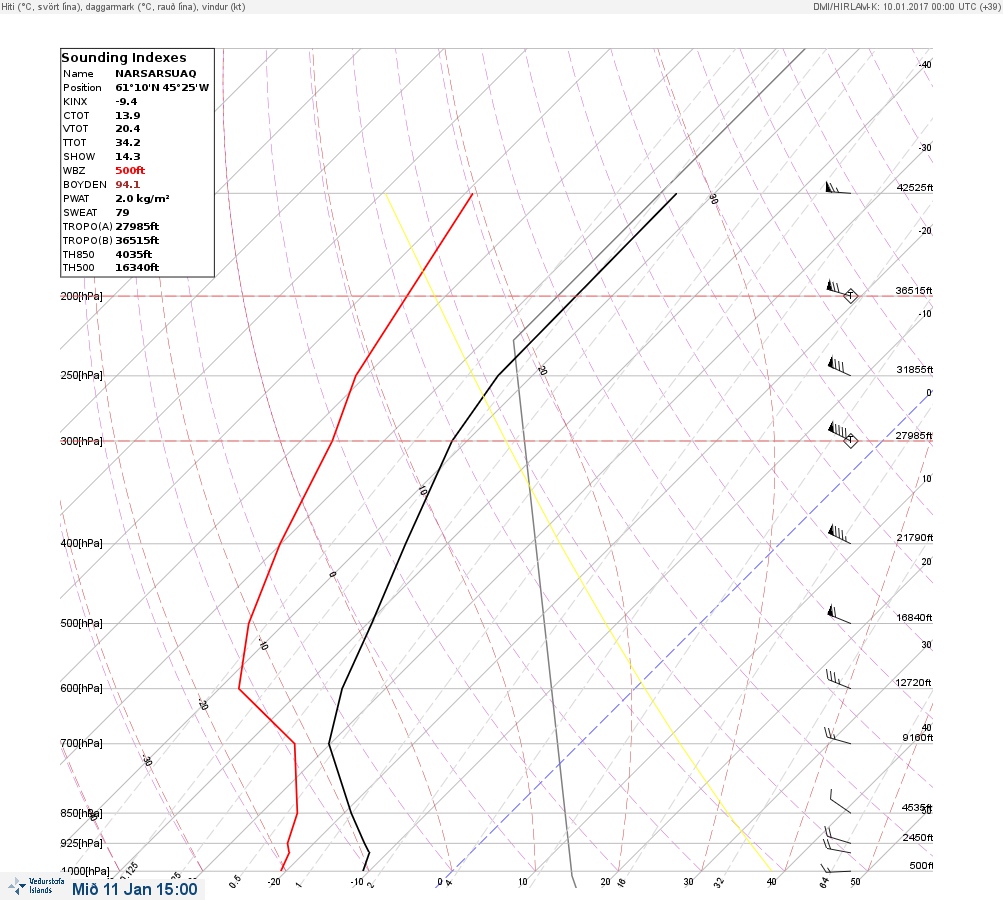Click the 200[hPa] pressure label
The height and width of the screenshot is (900, 1003).
81,296
